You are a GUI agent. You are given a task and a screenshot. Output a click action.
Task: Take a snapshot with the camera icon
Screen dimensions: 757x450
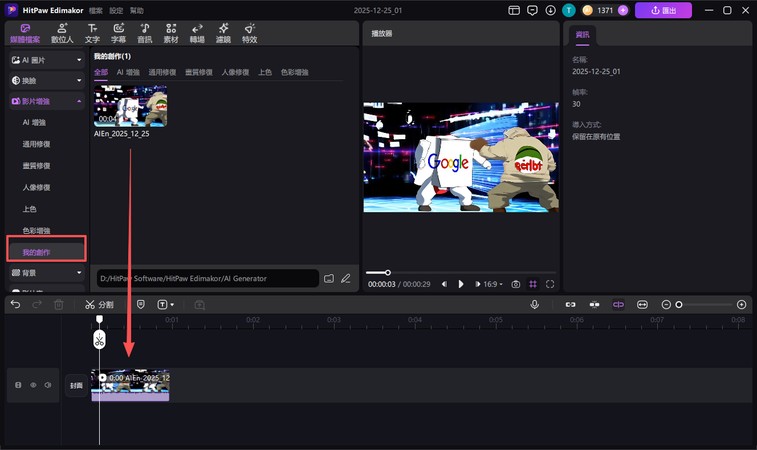point(515,284)
